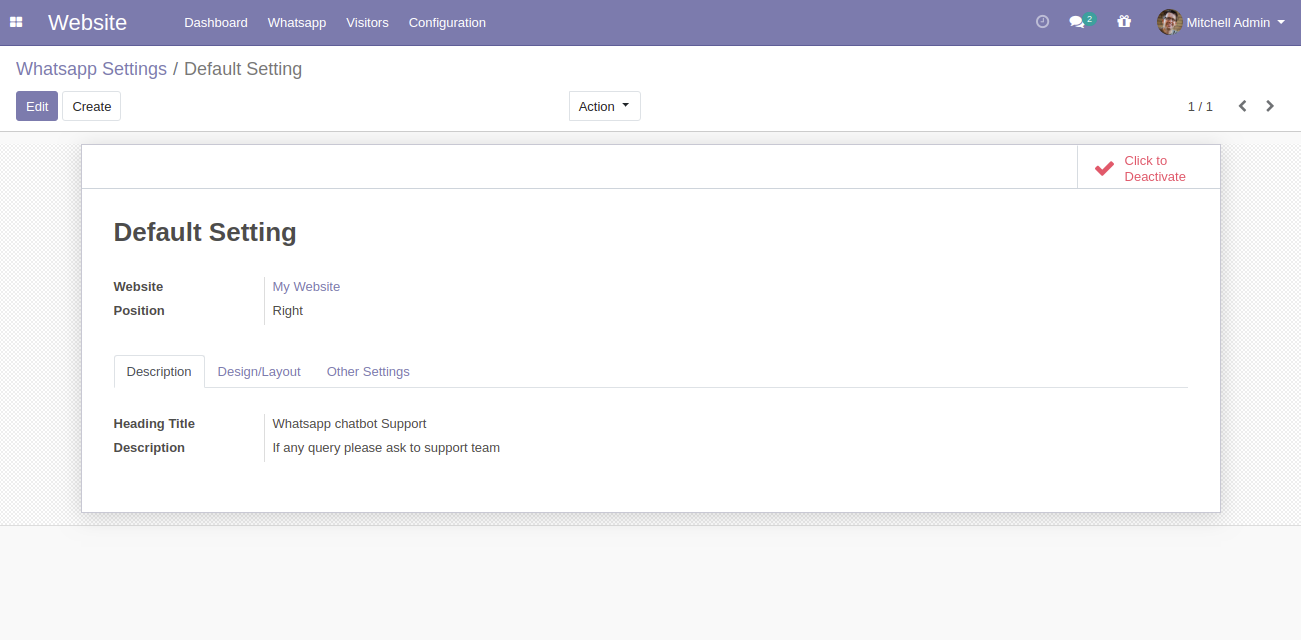Click the 'Heading Title' field label
This screenshot has width=1301, height=640.
[154, 423]
